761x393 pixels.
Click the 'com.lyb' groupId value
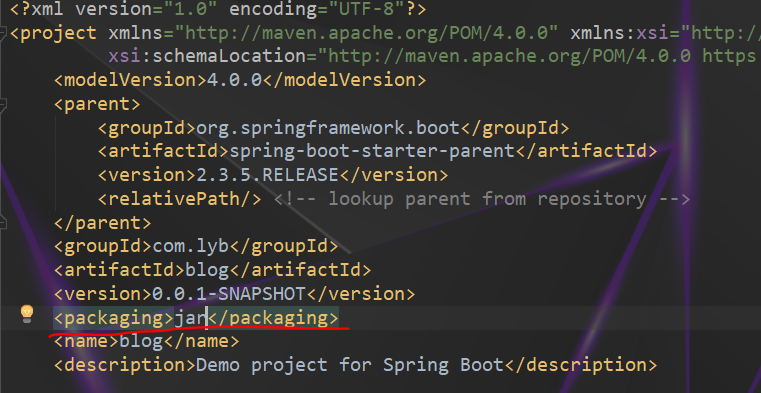tap(191, 246)
